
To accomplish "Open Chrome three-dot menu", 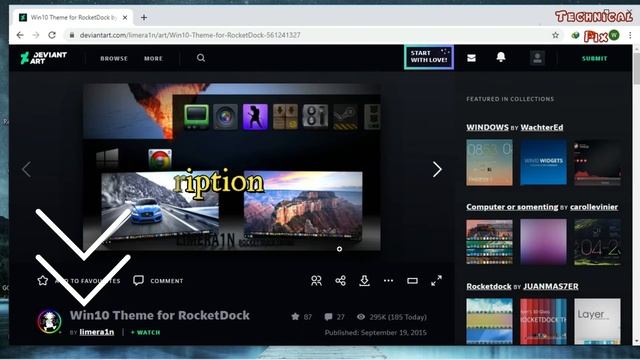I will click(x=630, y=35).
